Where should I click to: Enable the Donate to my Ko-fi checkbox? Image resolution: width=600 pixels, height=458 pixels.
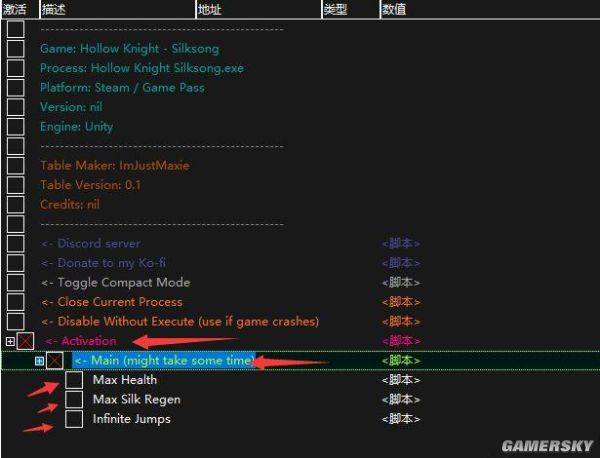pyautogui.click(x=15, y=263)
